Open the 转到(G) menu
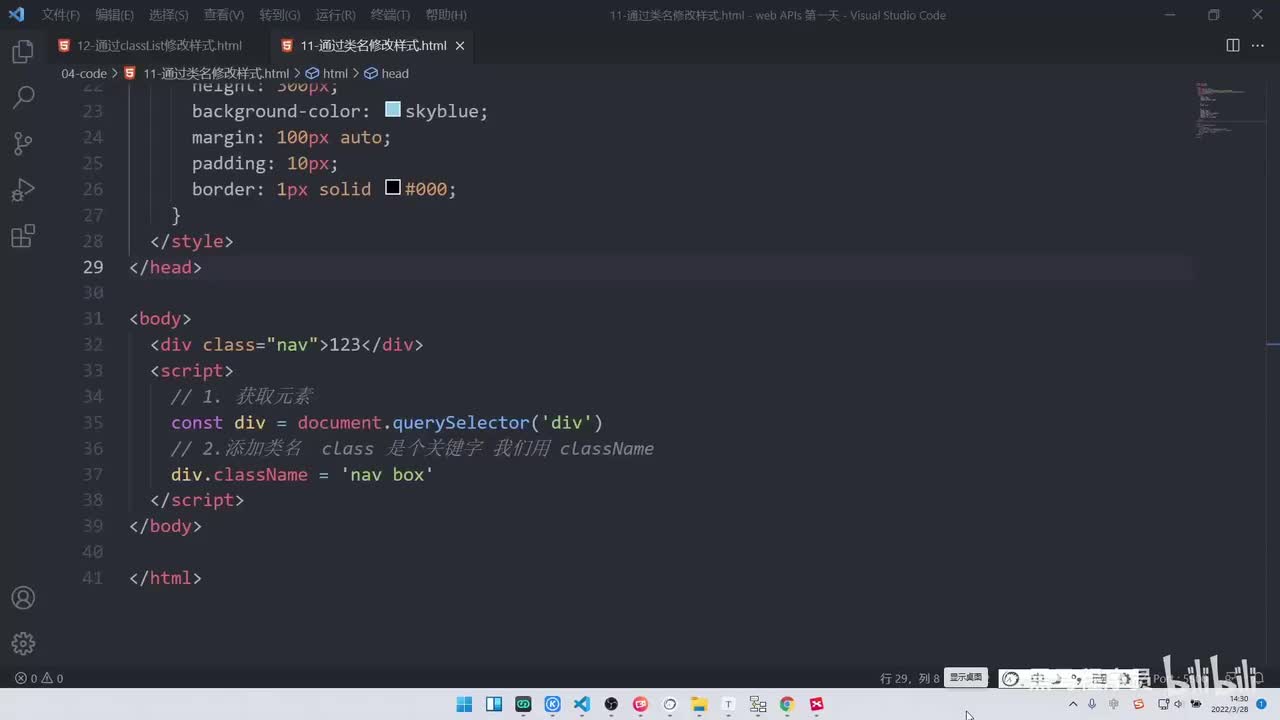 coord(279,15)
